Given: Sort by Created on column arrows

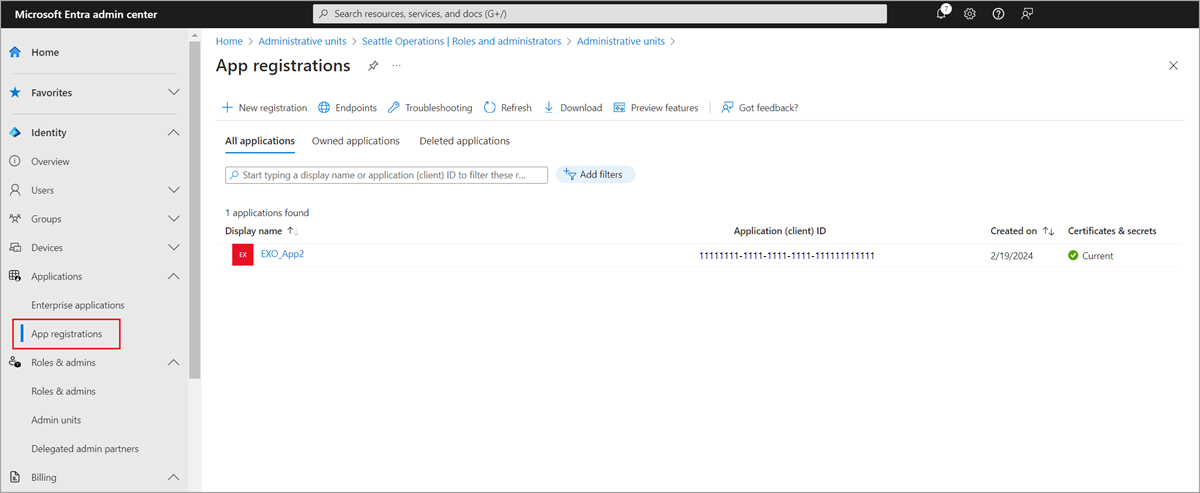Looking at the screenshot, I should 1048,231.
